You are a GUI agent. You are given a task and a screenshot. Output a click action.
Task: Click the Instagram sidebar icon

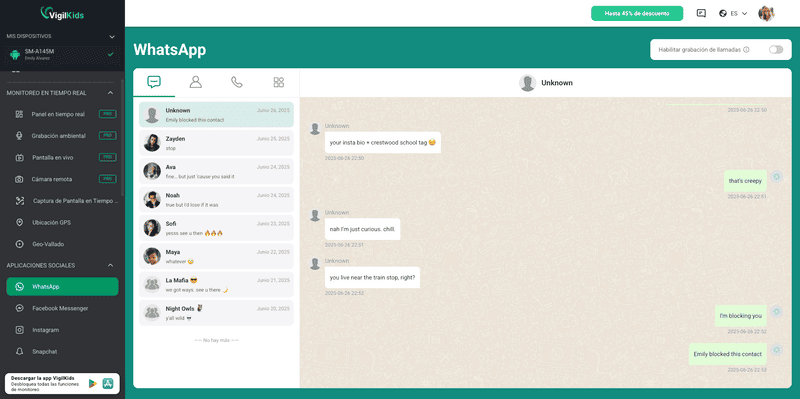(x=19, y=330)
